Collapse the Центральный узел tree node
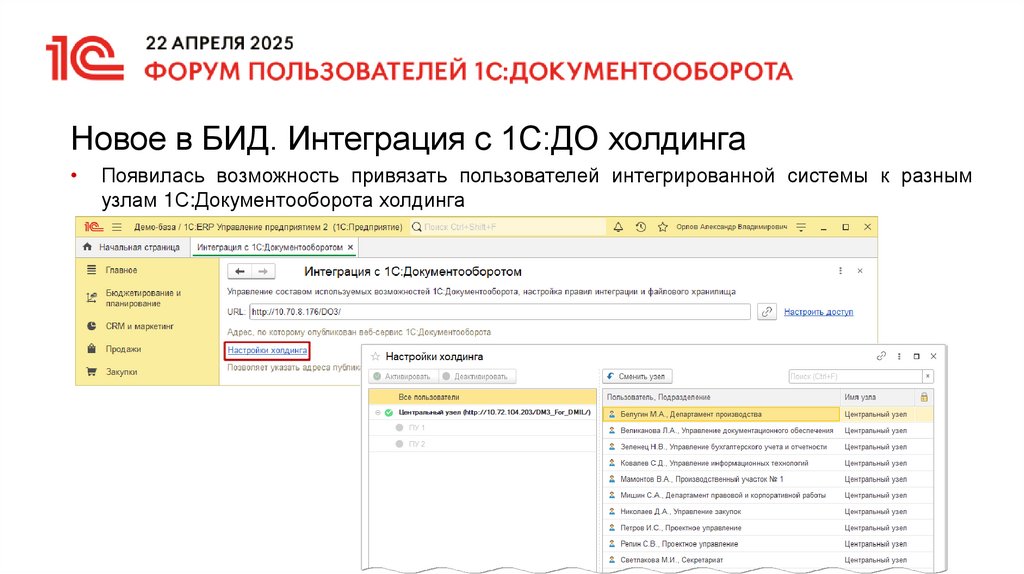1024x574 pixels. coord(377,413)
